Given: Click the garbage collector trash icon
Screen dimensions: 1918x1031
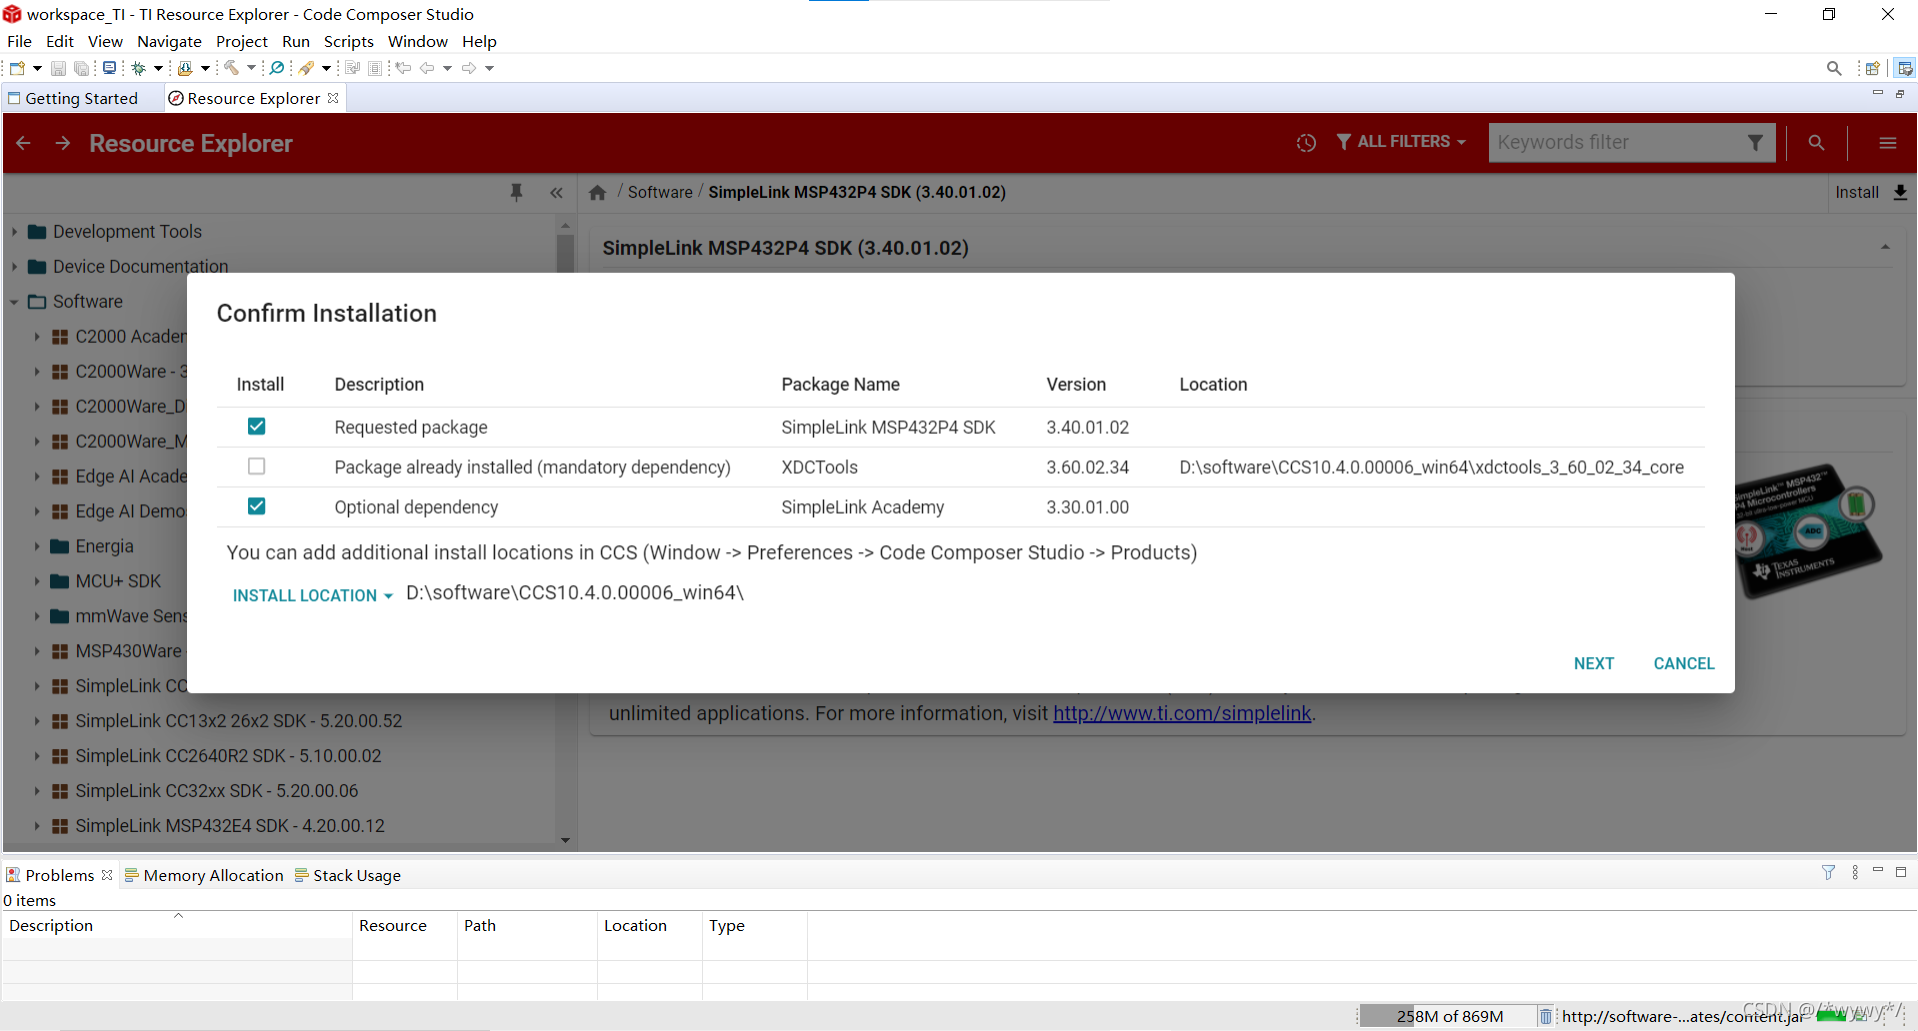Looking at the screenshot, I should [1545, 1016].
